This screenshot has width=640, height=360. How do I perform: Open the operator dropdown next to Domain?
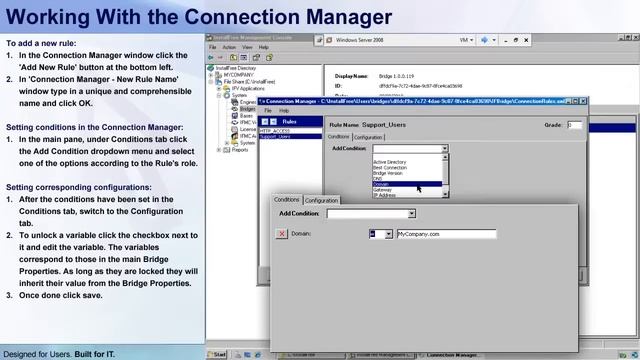point(388,234)
